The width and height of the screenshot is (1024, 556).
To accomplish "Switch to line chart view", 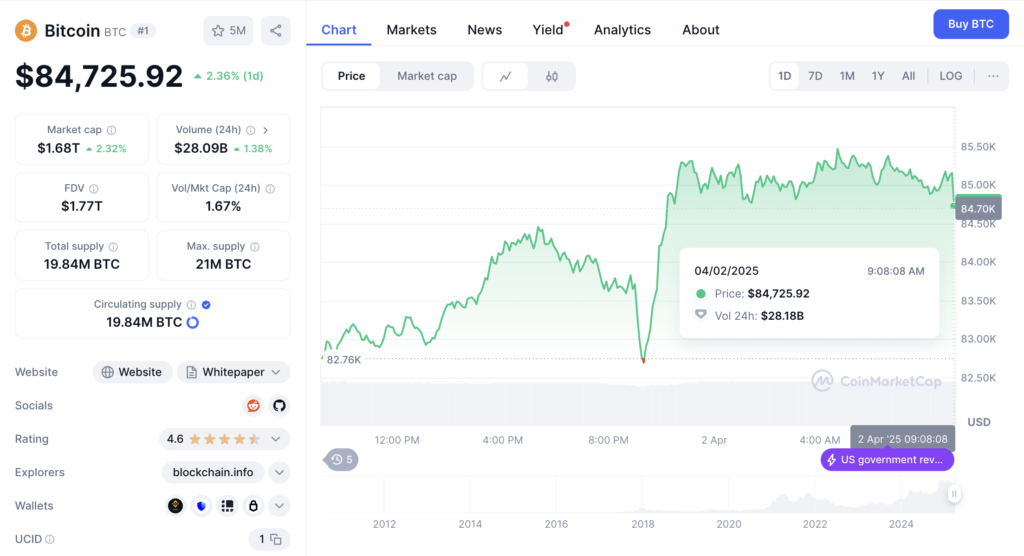I will pyautogui.click(x=505, y=76).
